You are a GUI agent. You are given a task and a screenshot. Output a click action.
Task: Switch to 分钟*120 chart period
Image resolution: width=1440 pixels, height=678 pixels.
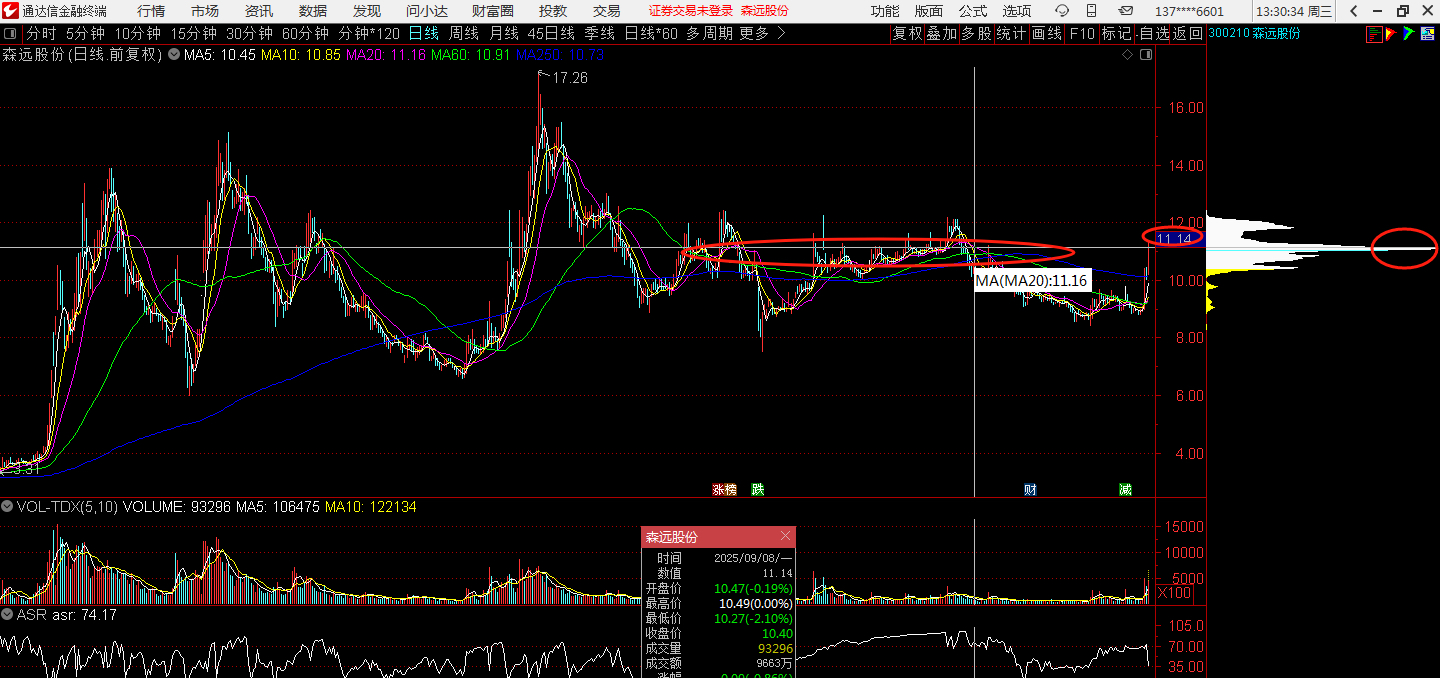(x=369, y=34)
